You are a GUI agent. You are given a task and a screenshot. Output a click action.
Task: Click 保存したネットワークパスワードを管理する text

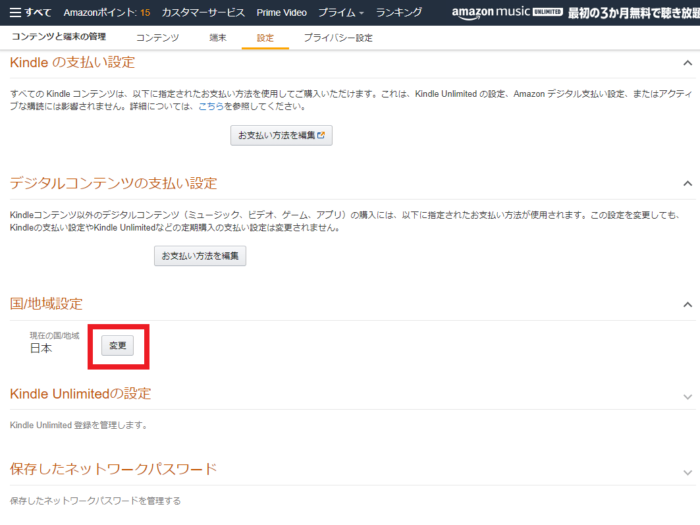click(95, 501)
